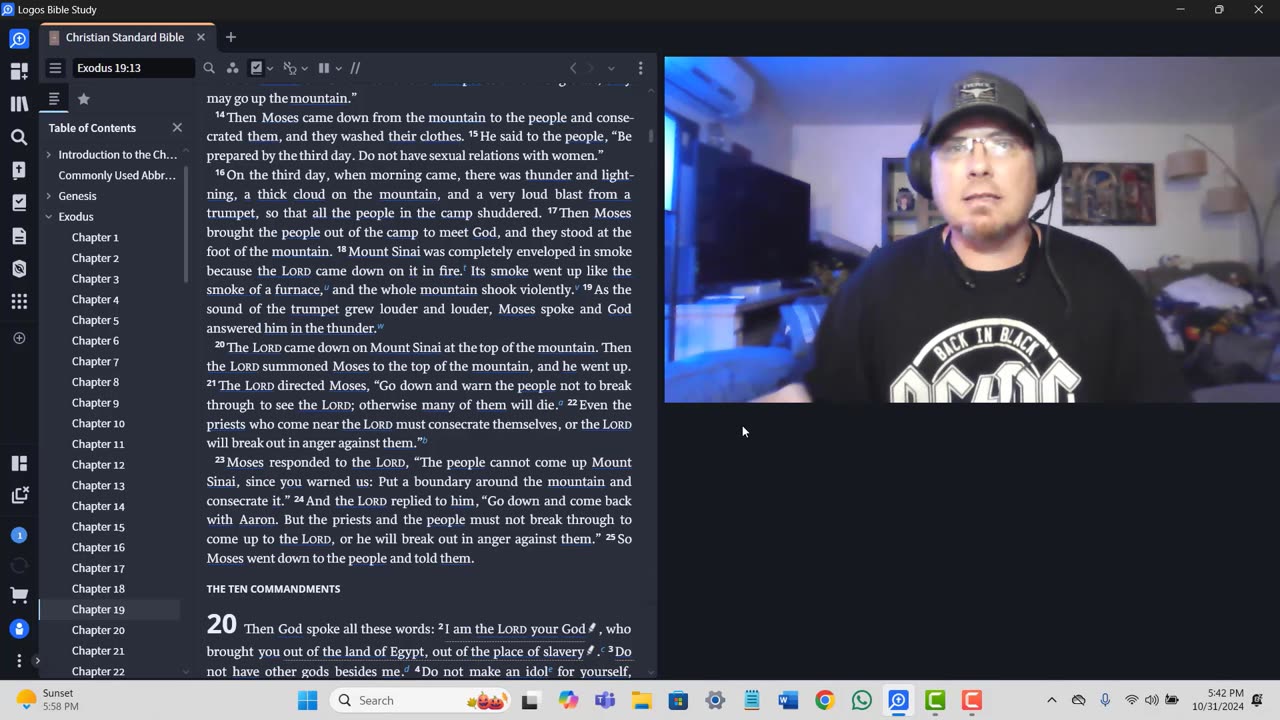Toggle the notes and highlights checkbox icon
This screenshot has height=720, width=1280.
tap(256, 68)
